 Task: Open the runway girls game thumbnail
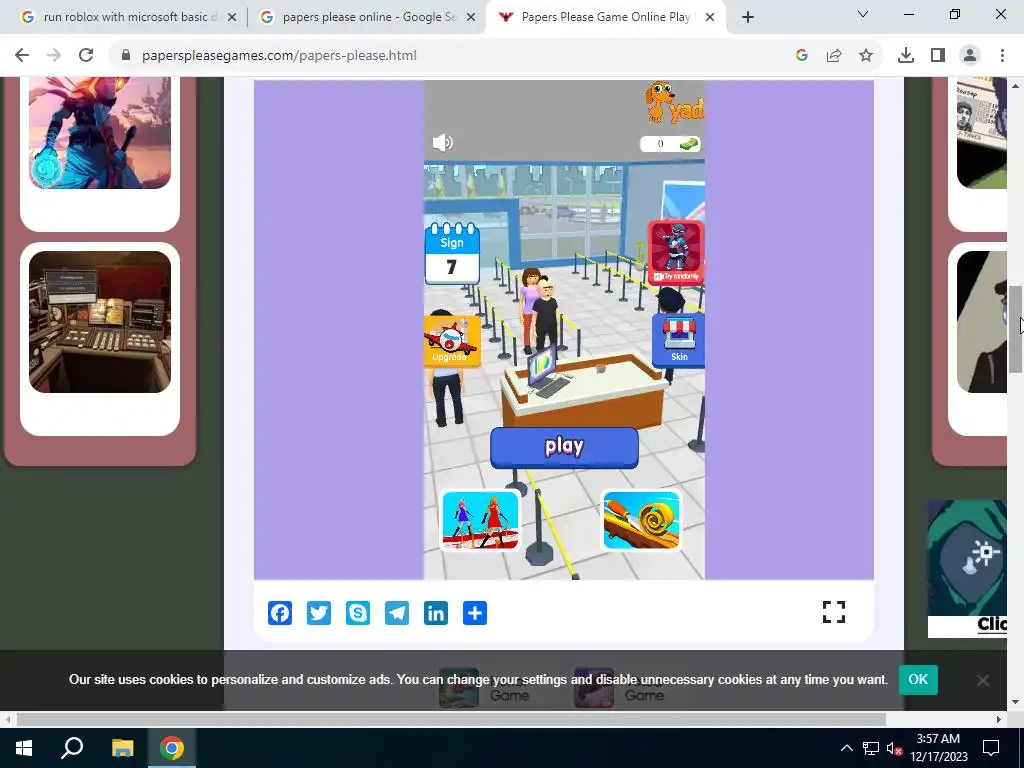480,520
